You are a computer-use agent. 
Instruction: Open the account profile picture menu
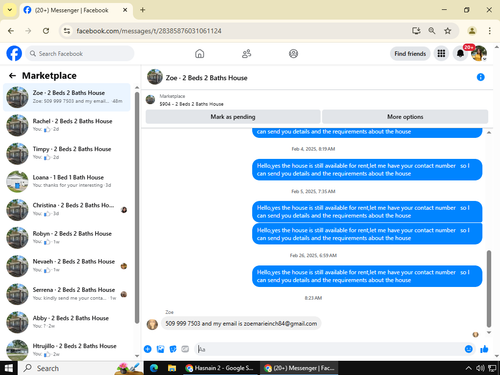click(479, 53)
